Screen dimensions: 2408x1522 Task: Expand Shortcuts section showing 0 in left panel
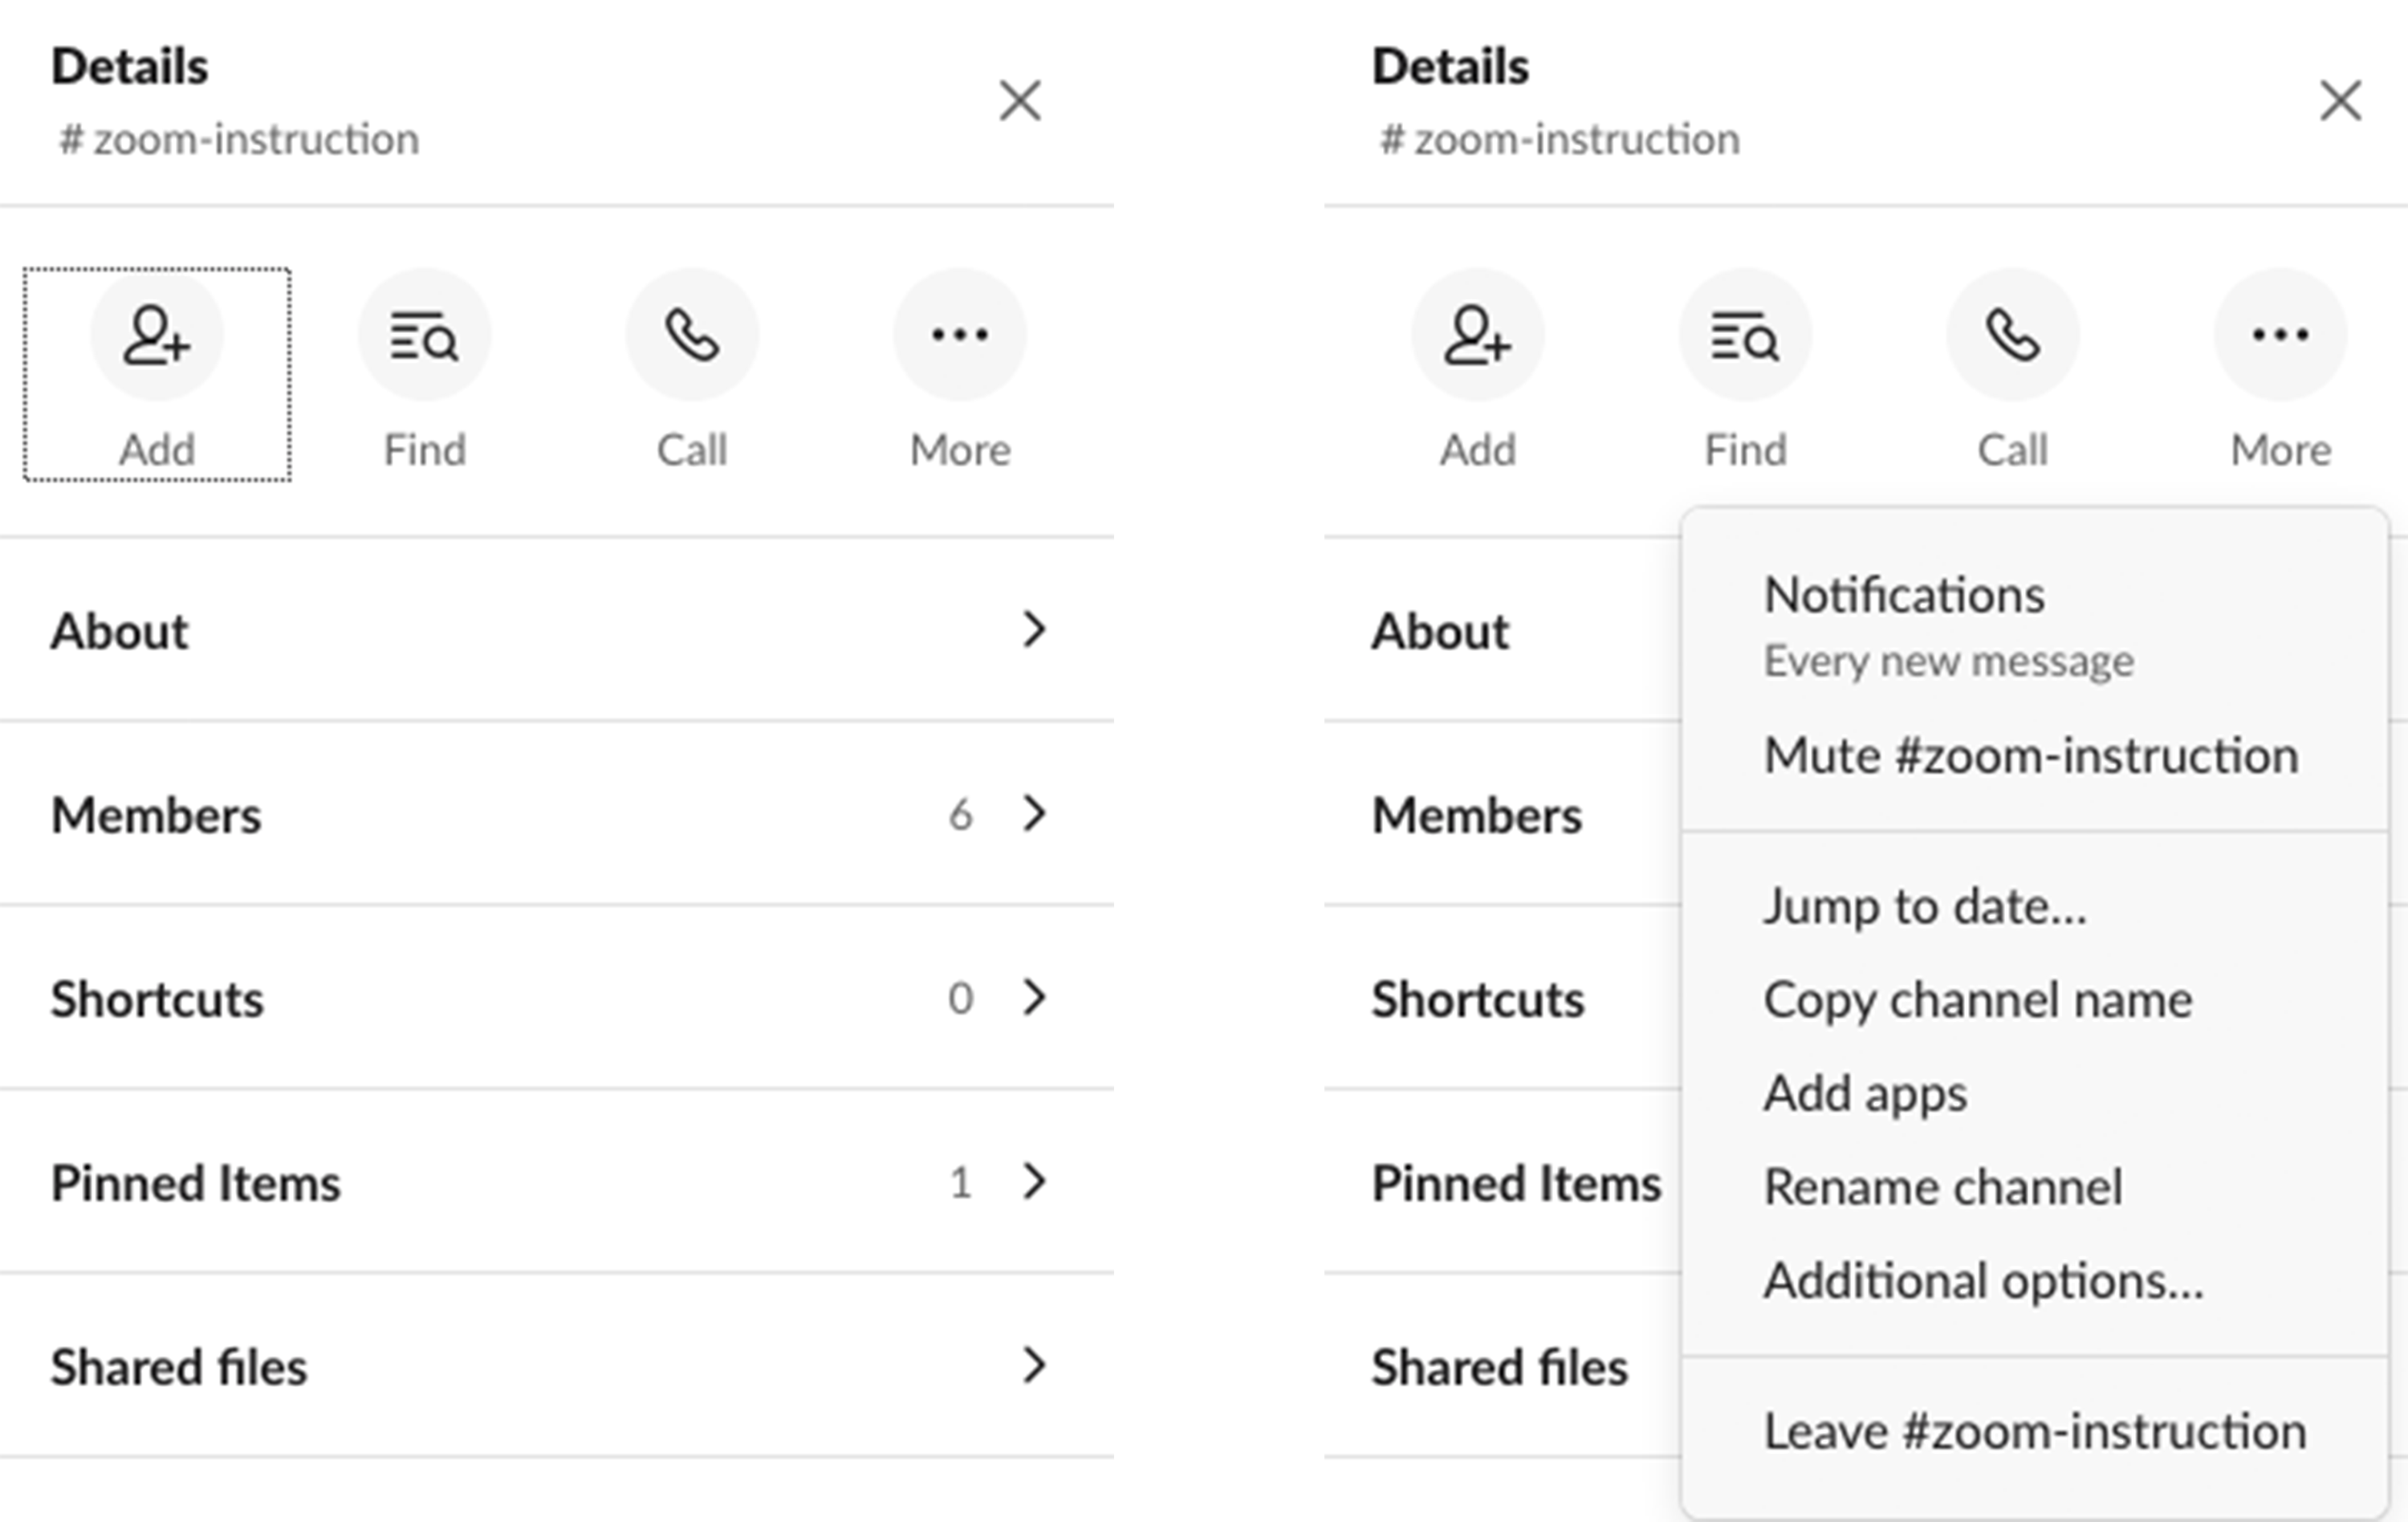[556, 998]
